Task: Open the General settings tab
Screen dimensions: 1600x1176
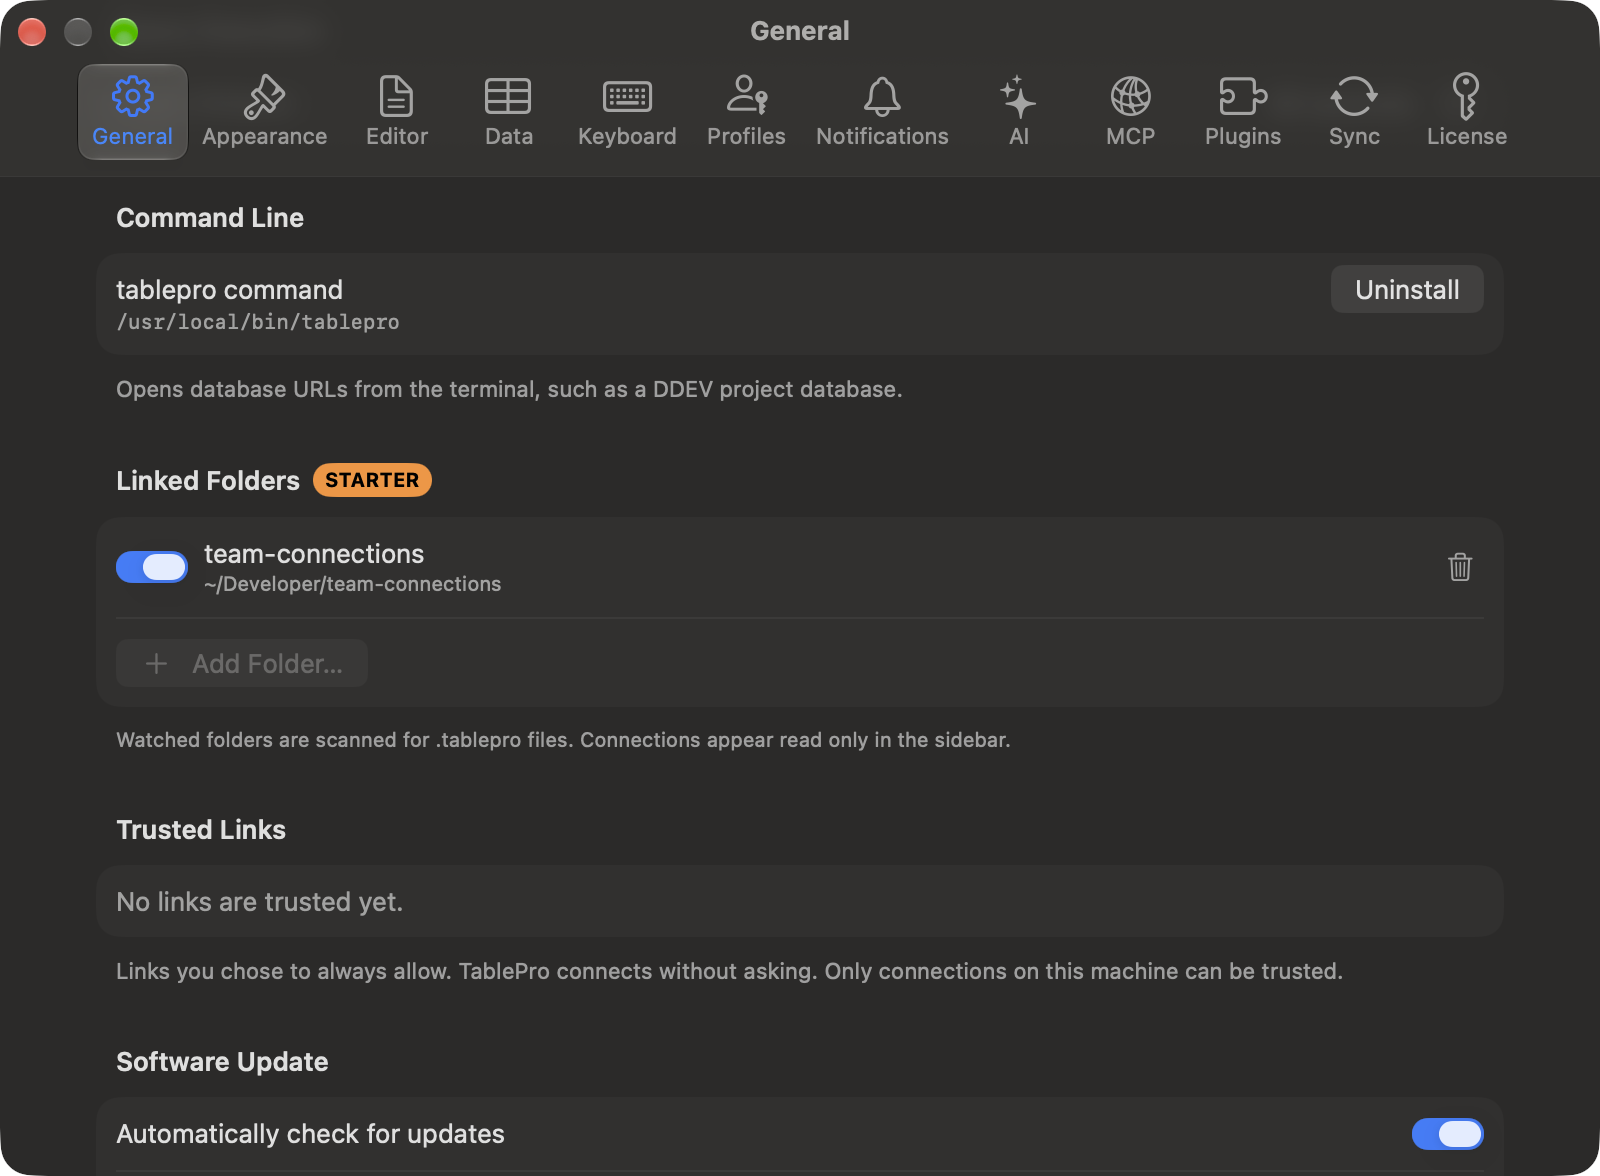Action: (x=132, y=112)
